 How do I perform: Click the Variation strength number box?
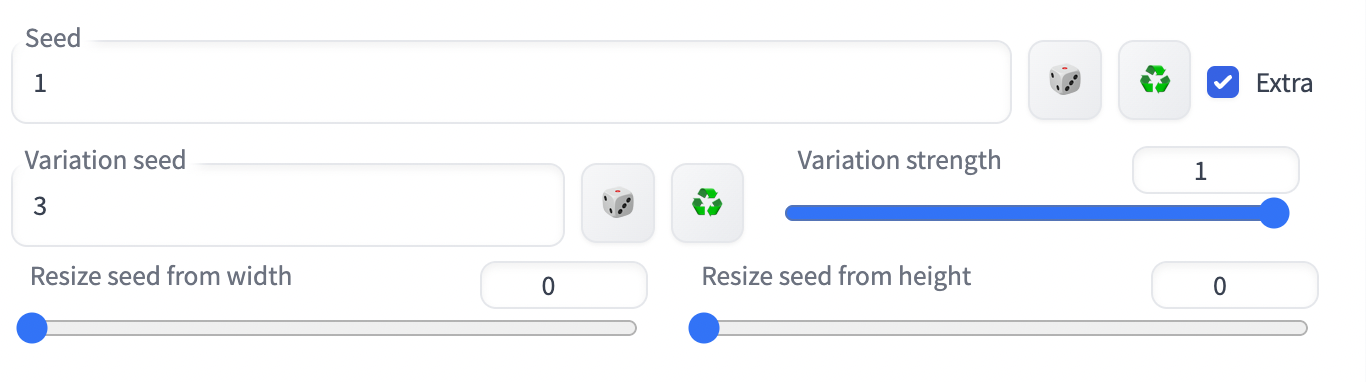1215,171
